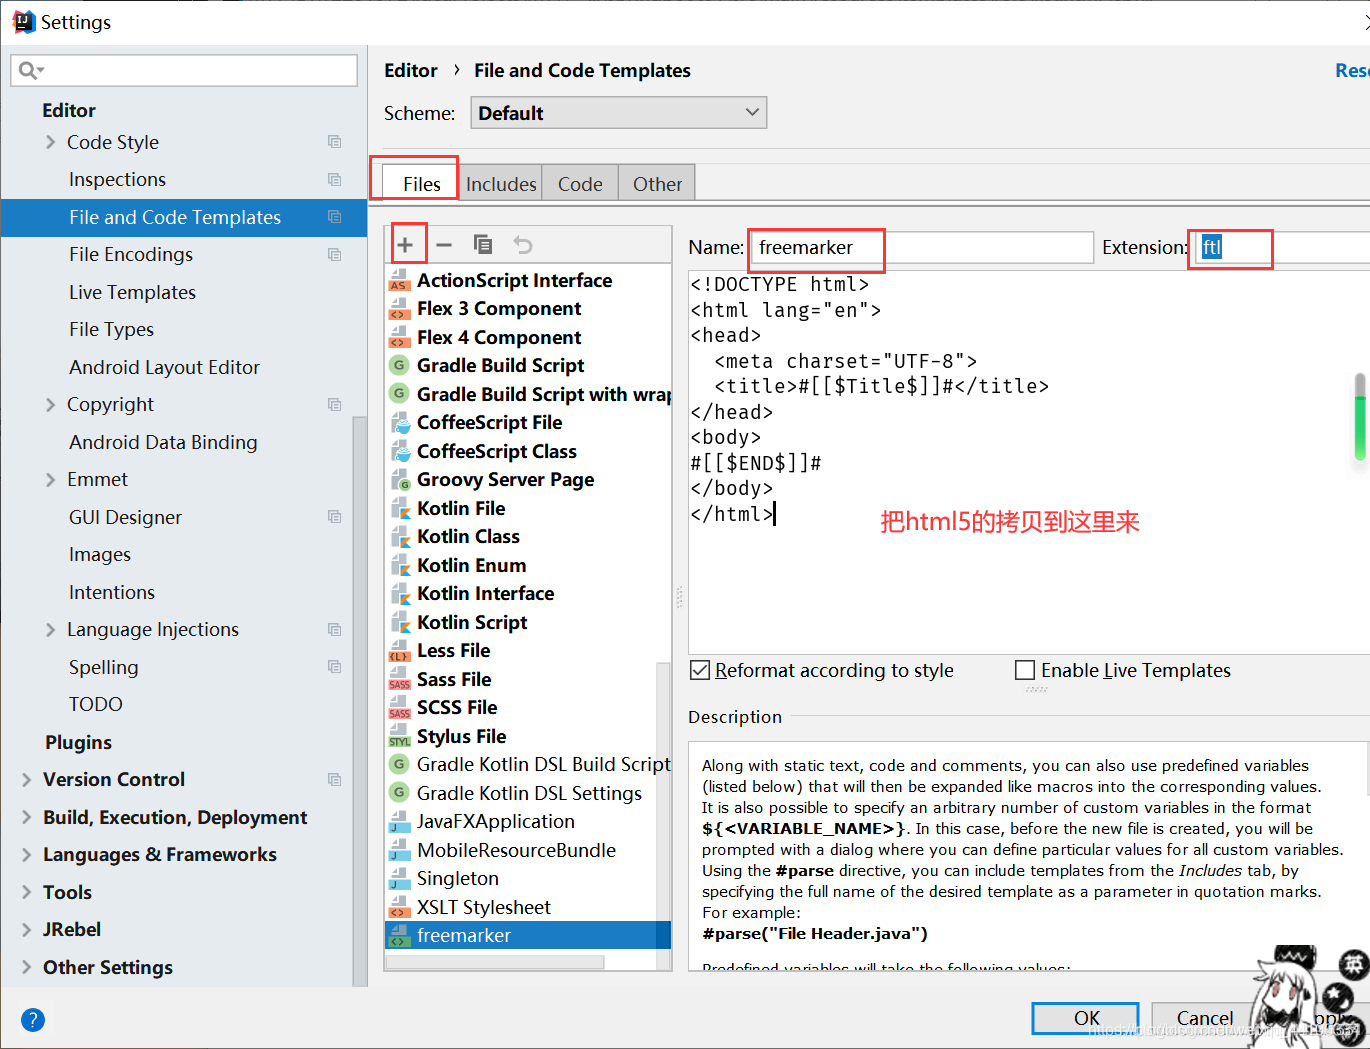Click the copy template icon
Image resolution: width=1370 pixels, height=1049 pixels.
[483, 244]
